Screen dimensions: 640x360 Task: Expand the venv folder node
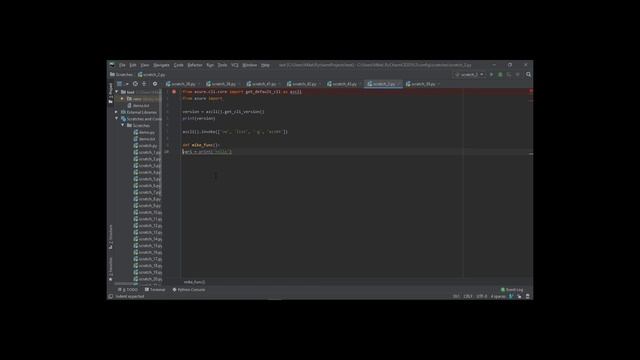pyautogui.click(x=122, y=99)
